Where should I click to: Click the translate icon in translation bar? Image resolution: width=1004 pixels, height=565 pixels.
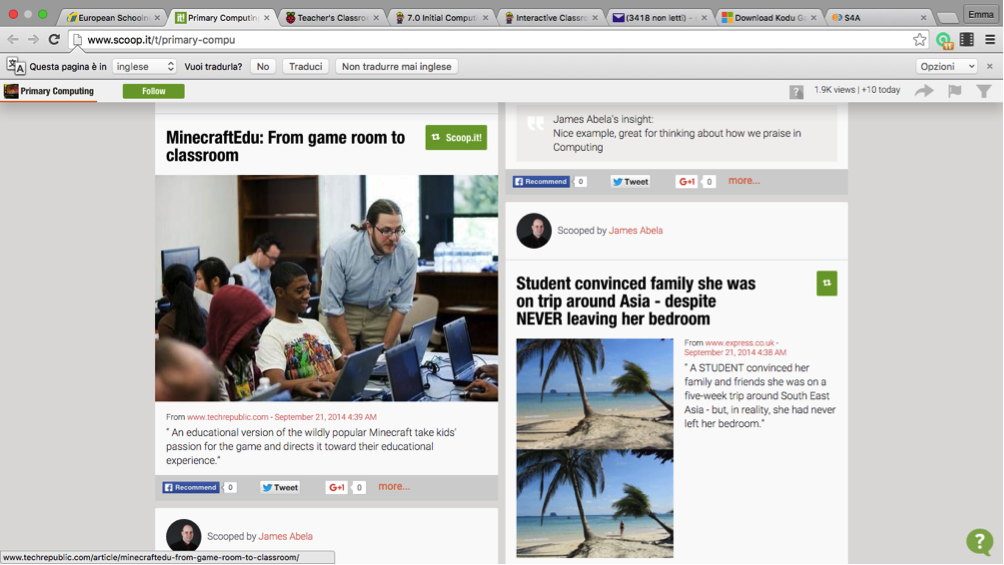coord(15,66)
